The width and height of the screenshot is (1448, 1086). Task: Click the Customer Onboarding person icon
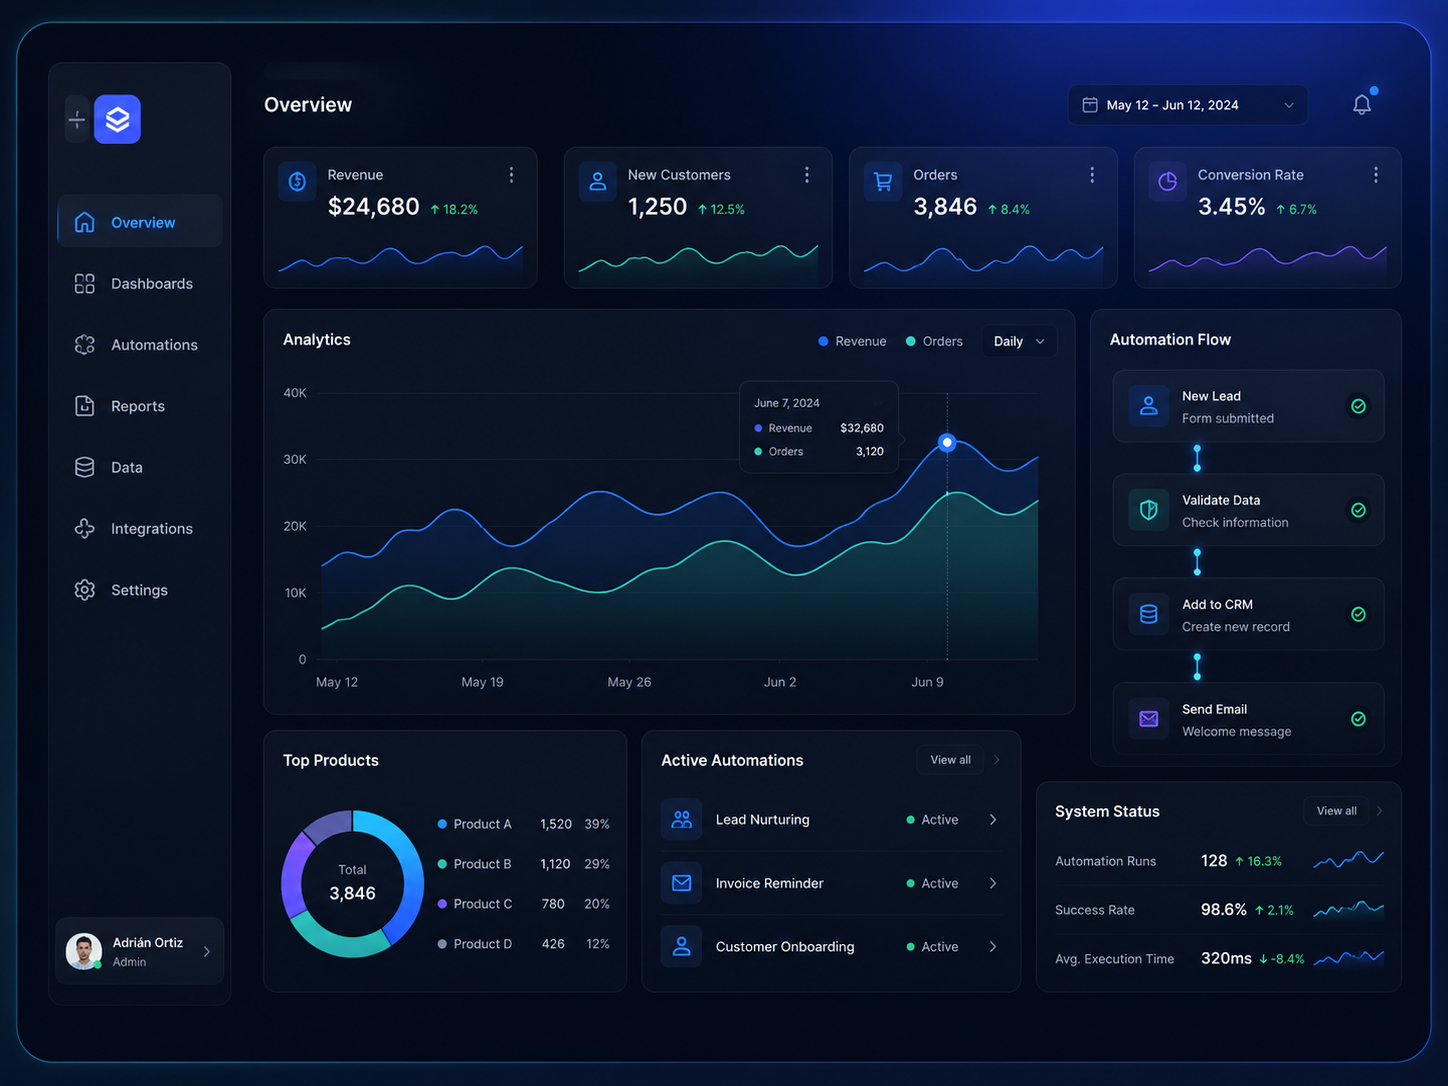pyautogui.click(x=681, y=946)
